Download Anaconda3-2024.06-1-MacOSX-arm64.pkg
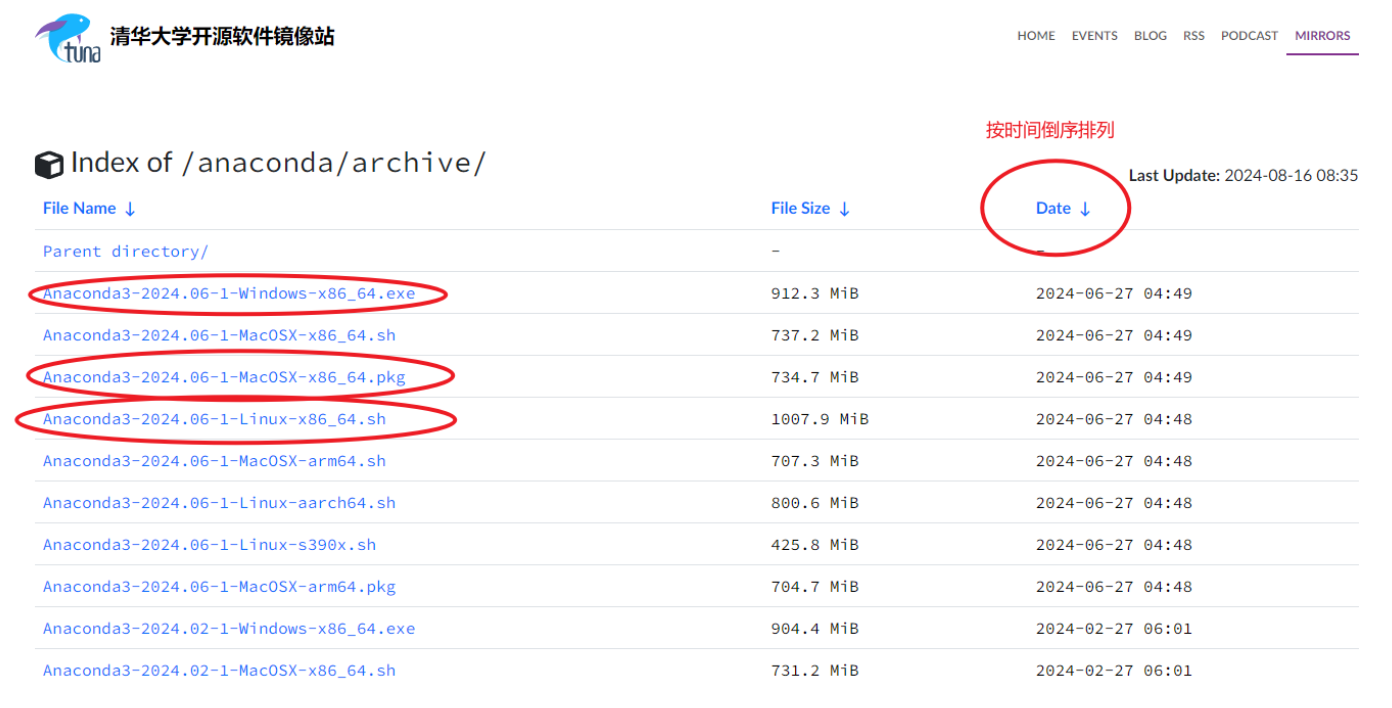This screenshot has height=708, width=1392. (x=219, y=588)
